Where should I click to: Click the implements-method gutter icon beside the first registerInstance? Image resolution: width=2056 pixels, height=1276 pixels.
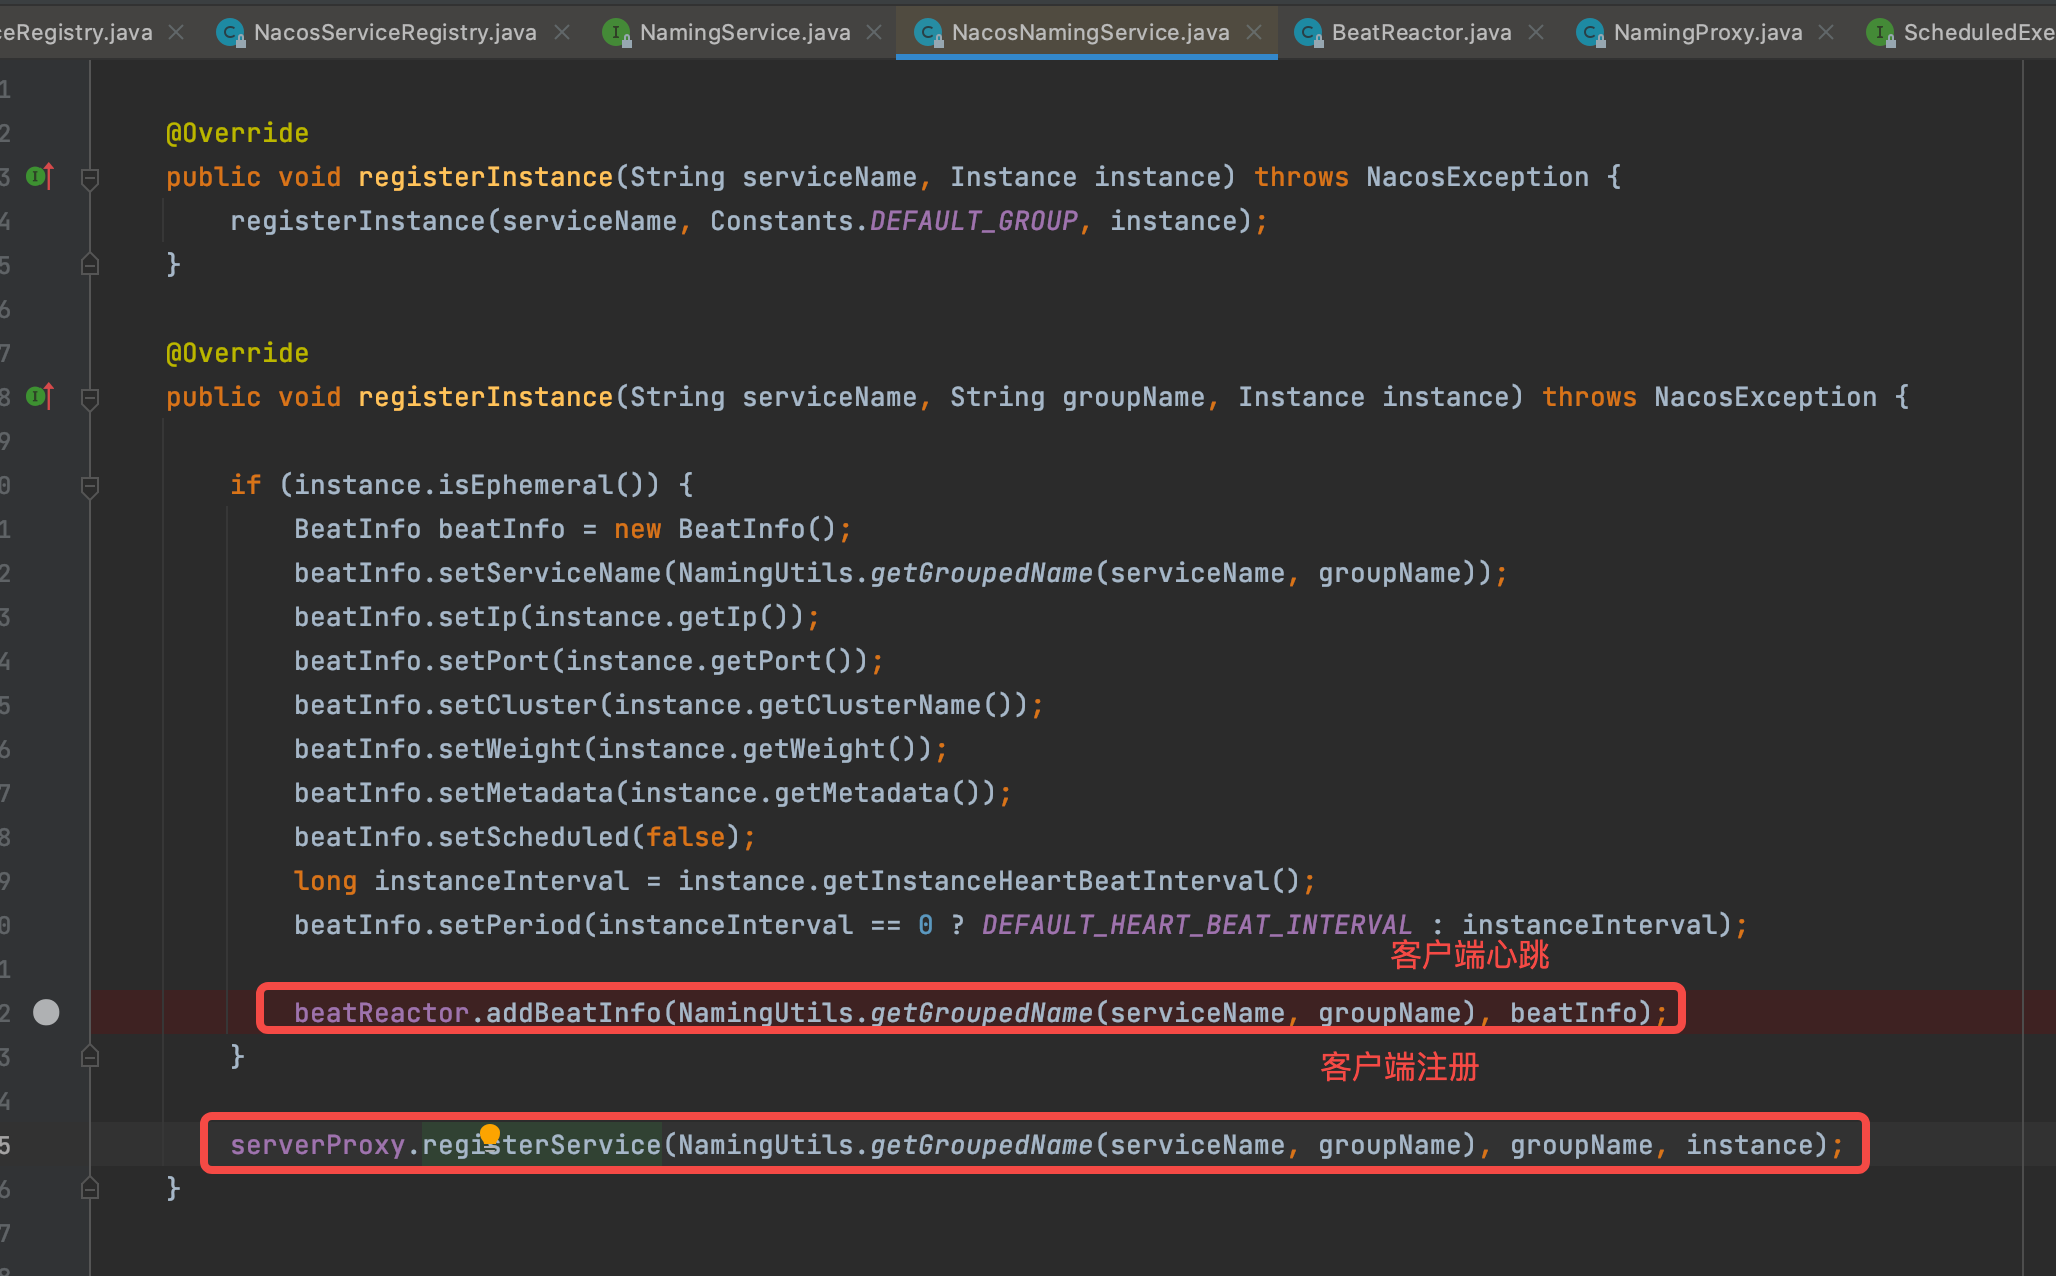point(39,177)
